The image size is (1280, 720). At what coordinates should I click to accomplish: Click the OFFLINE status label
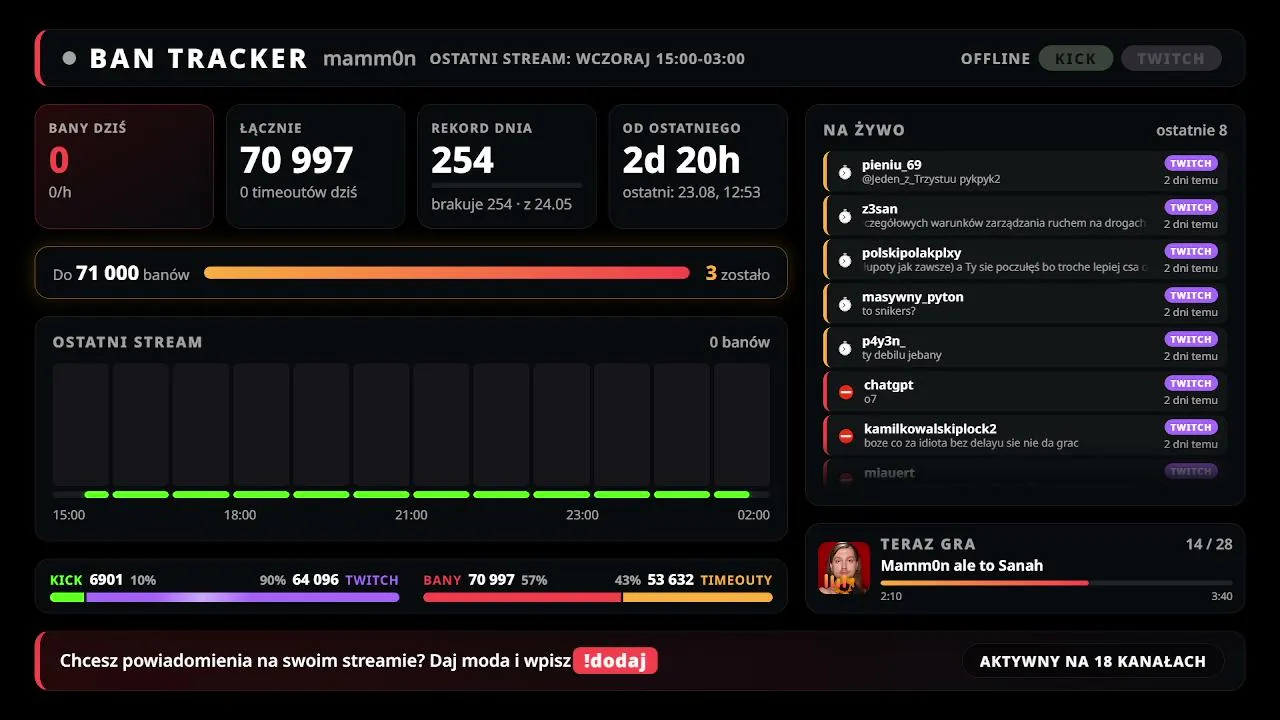[x=995, y=59]
